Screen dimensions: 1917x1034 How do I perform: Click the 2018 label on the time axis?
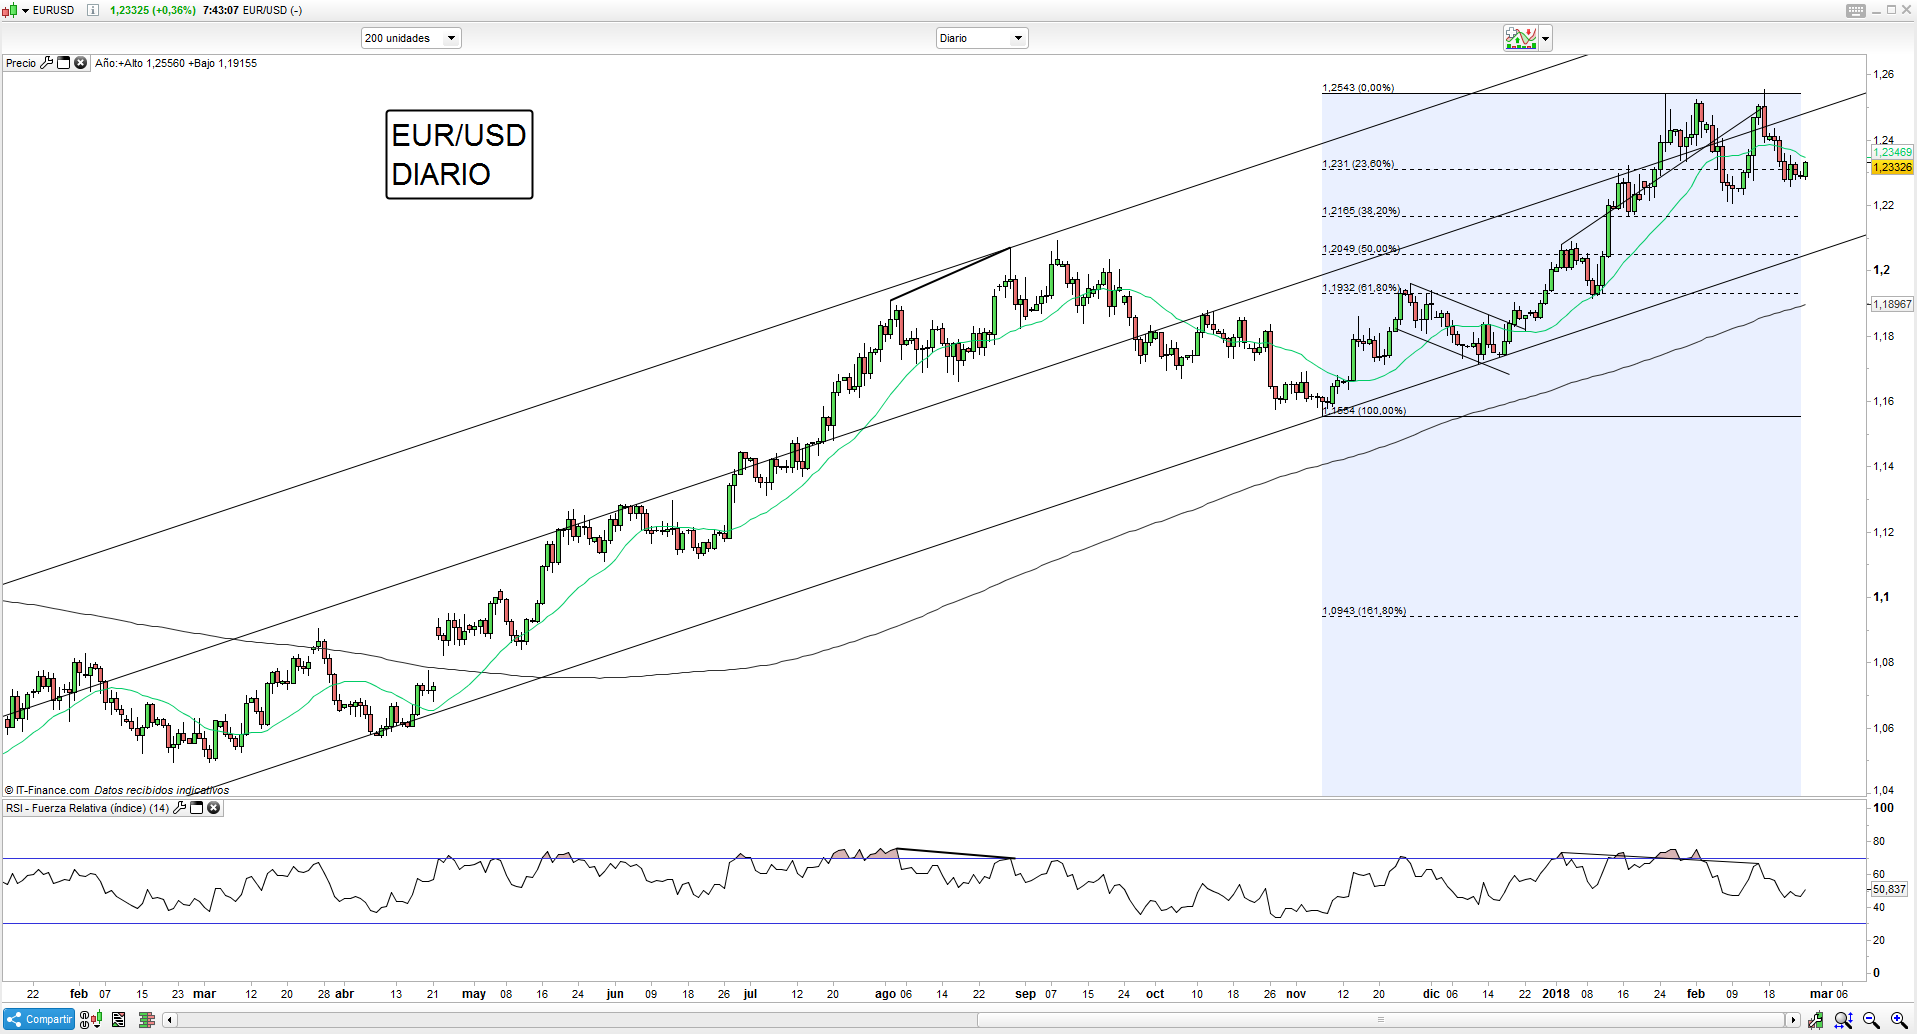1556,994
